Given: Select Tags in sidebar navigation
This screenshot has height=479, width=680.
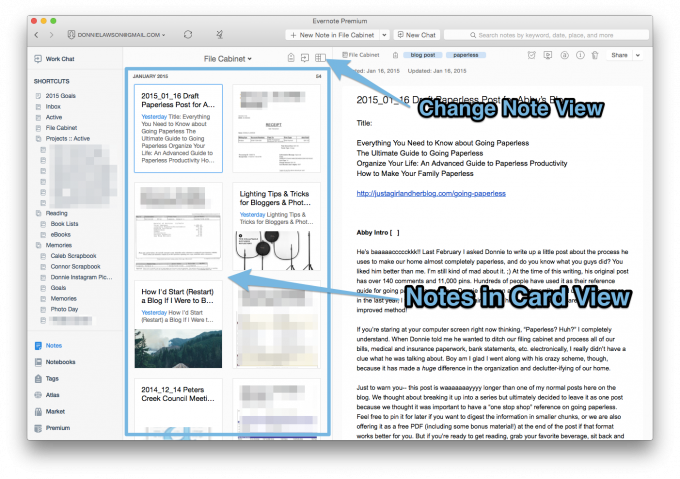Looking at the screenshot, I should (x=47, y=378).
